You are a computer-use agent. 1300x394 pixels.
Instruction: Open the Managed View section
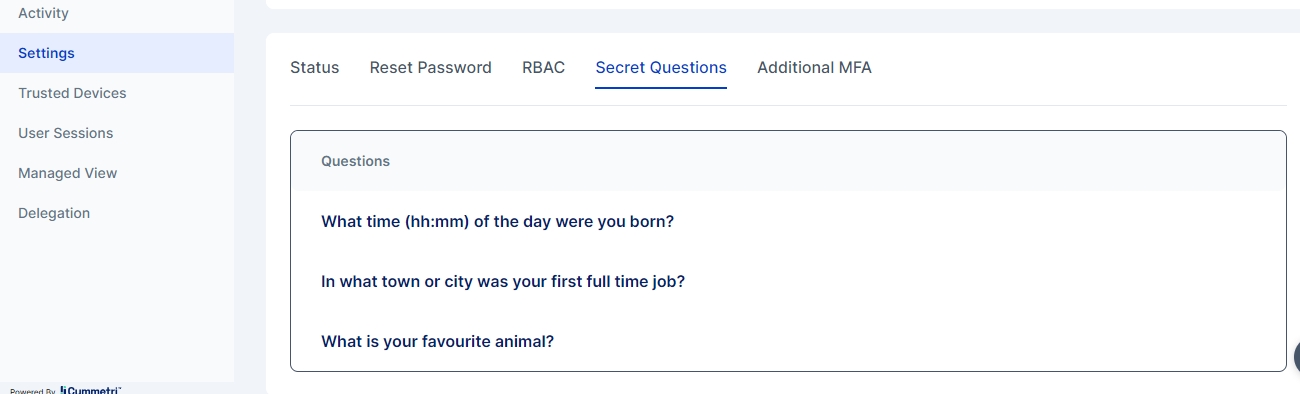click(x=67, y=173)
